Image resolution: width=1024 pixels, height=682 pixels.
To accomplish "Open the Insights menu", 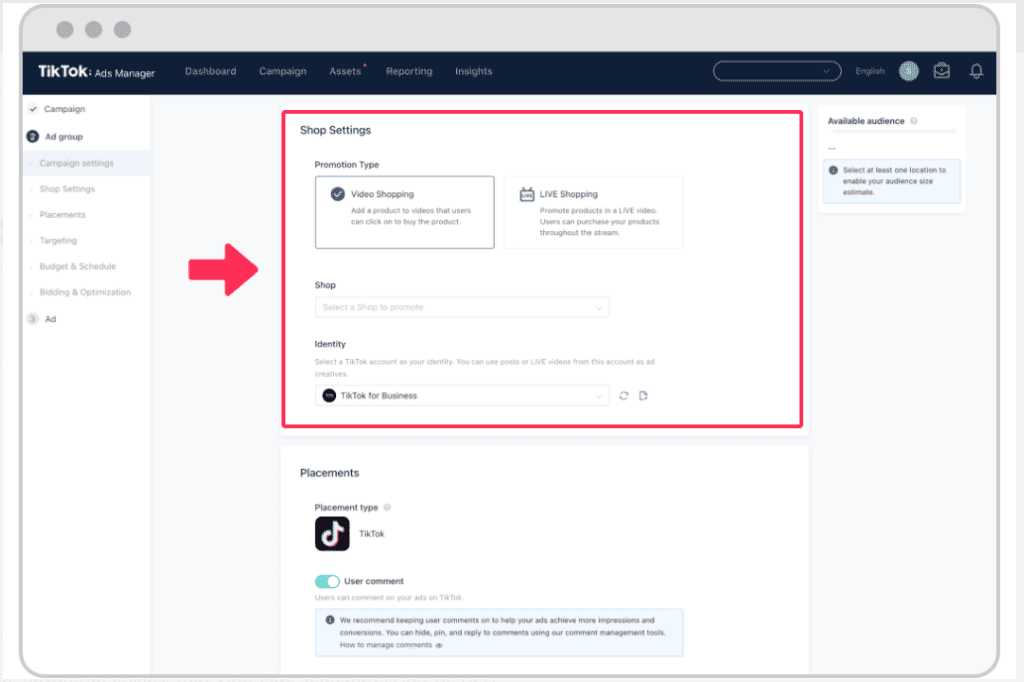I will pyautogui.click(x=473, y=71).
